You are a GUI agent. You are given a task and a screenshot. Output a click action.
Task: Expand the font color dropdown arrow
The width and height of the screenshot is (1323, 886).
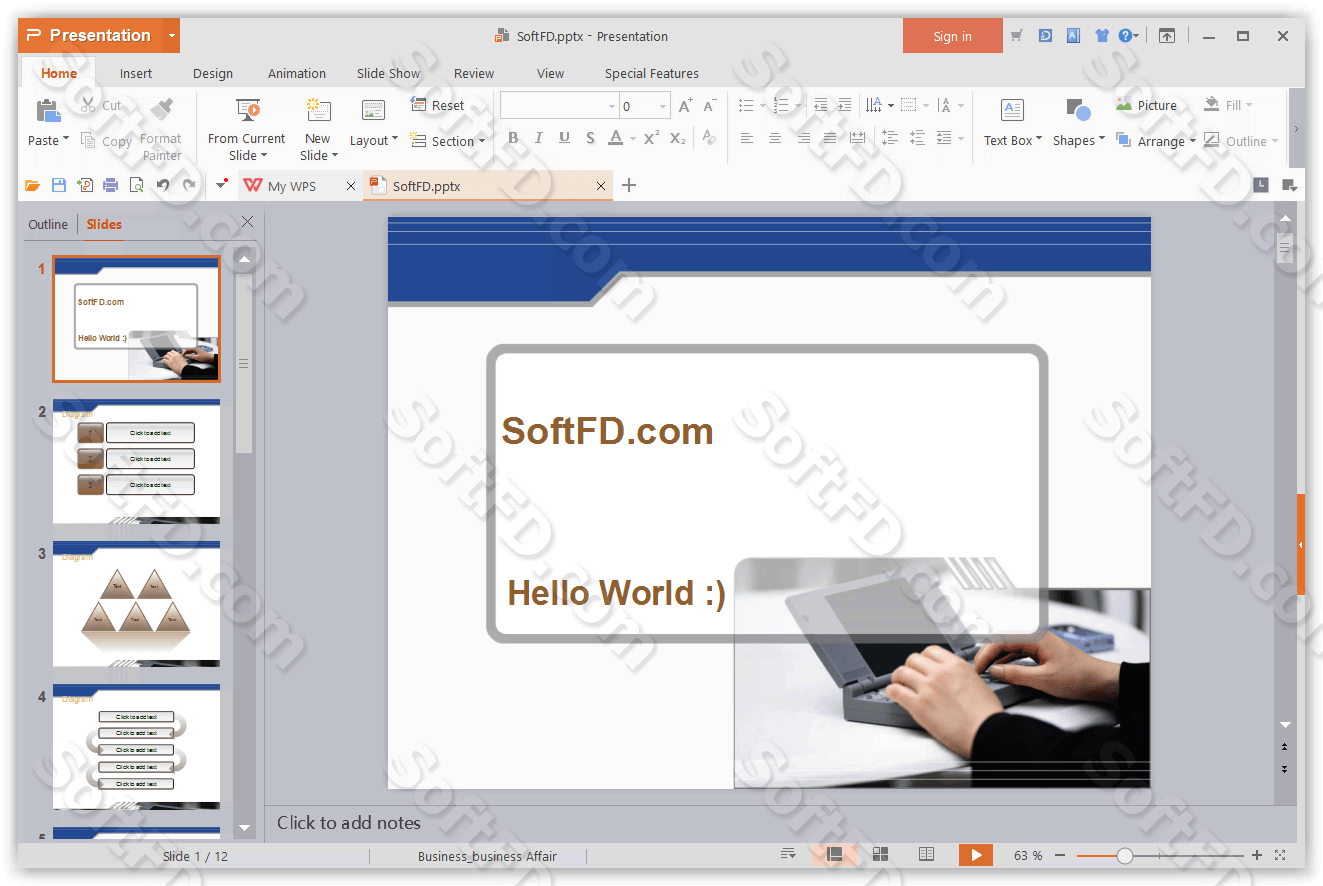tap(633, 139)
